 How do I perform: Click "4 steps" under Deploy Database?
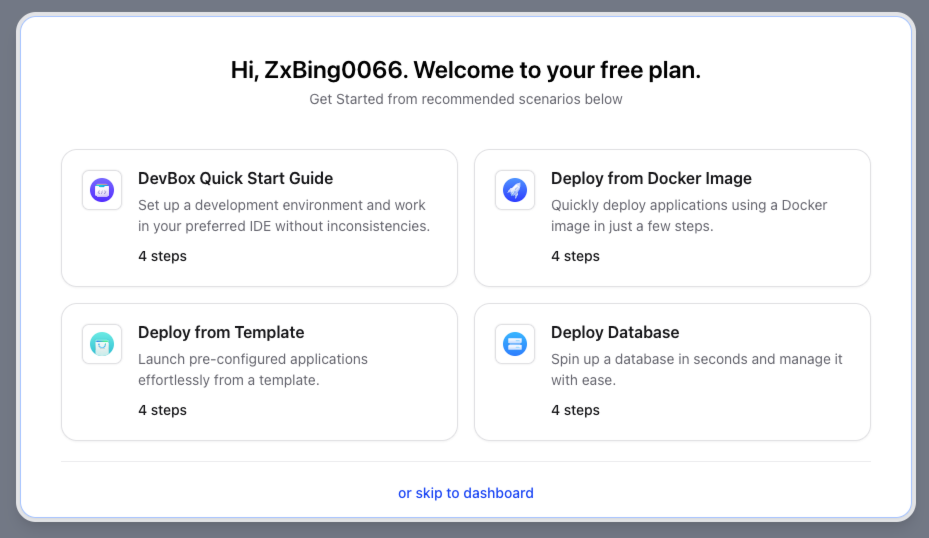click(575, 410)
